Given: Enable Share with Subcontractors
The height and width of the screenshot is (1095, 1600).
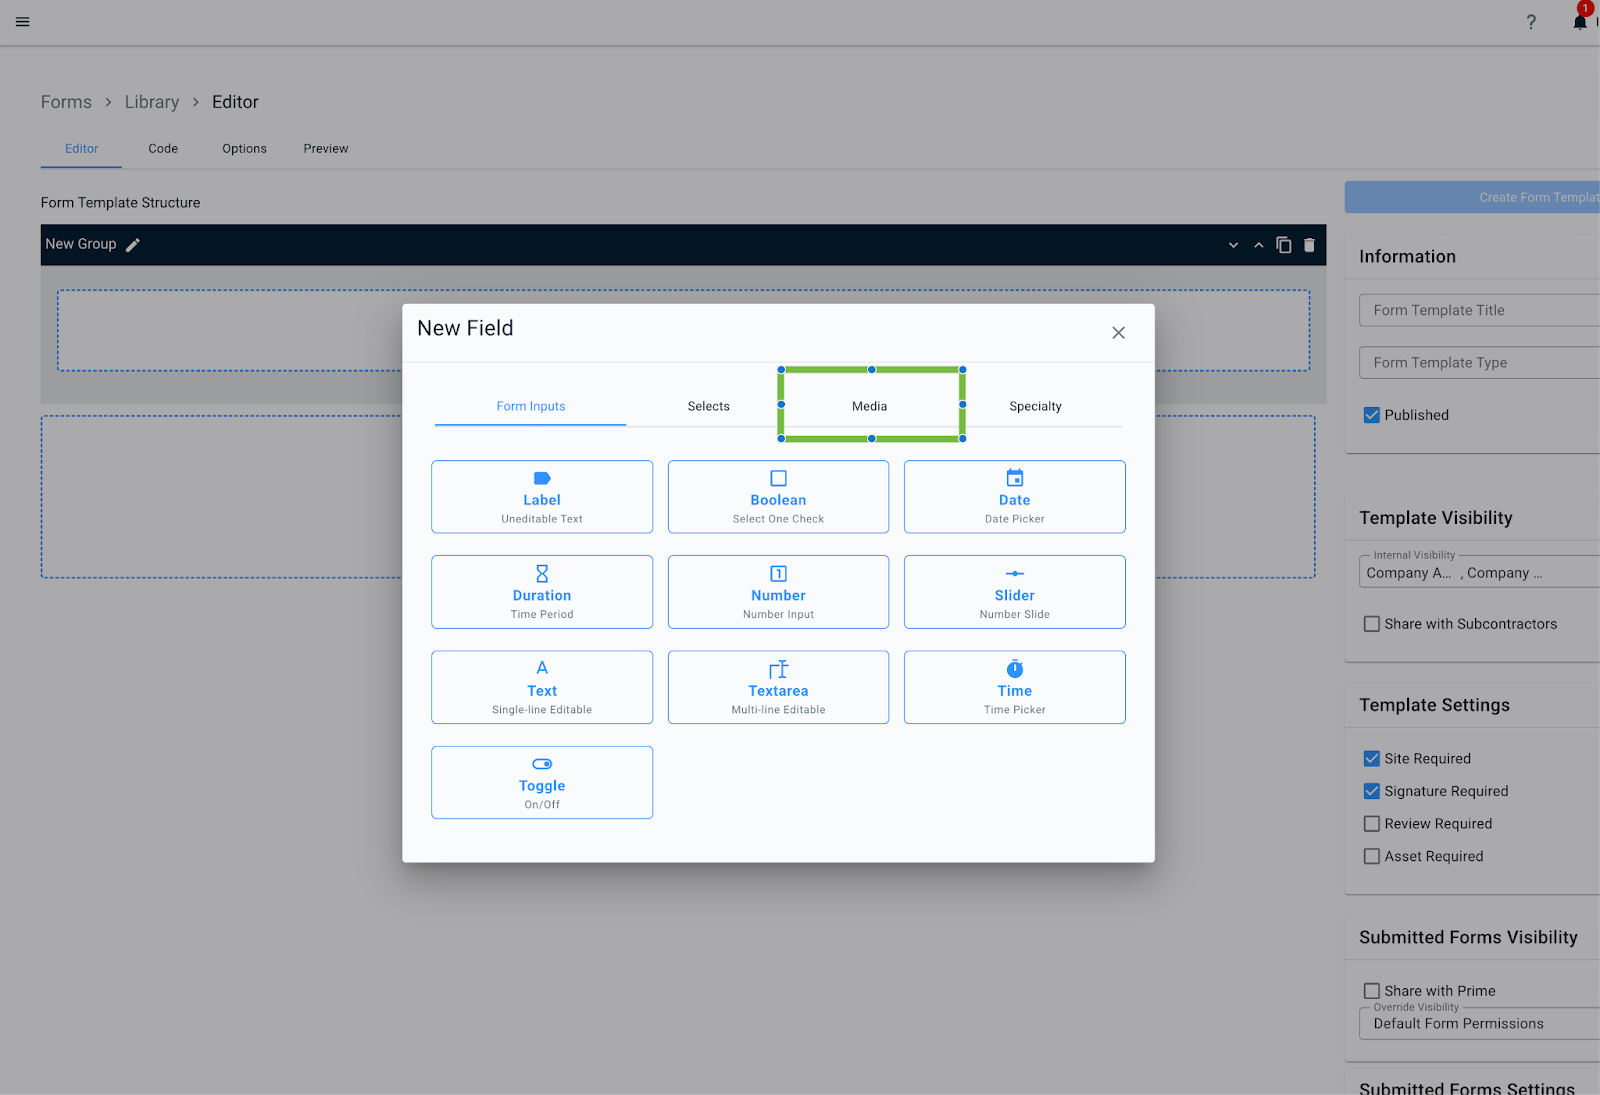Looking at the screenshot, I should 1372,624.
